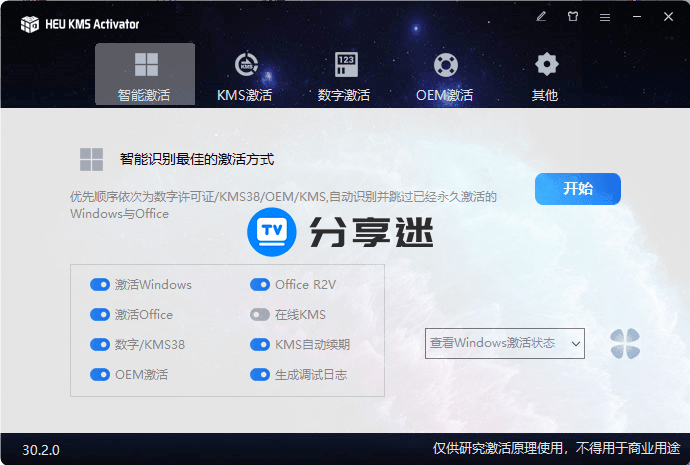690x465 pixels.
Task: Click the OEM activation lifebuoy icon
Action: (445, 65)
